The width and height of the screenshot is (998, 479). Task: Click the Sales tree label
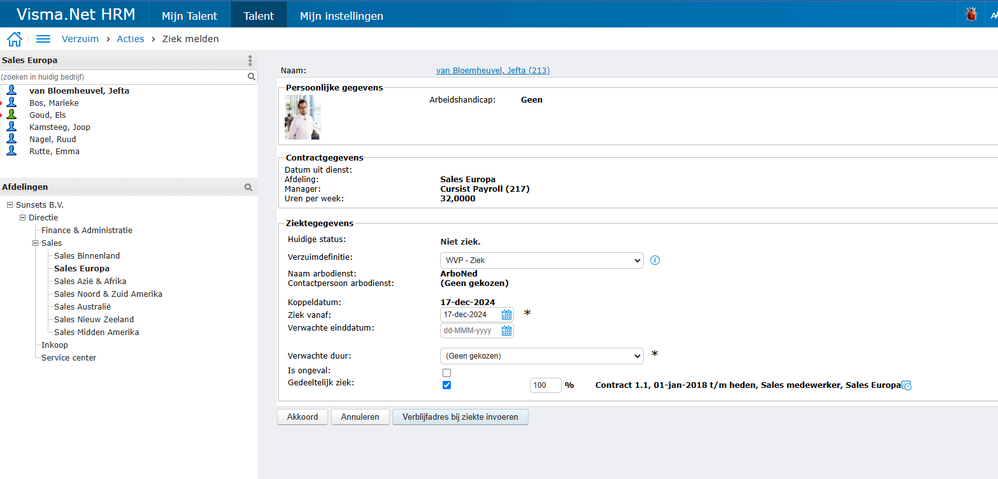click(x=52, y=243)
